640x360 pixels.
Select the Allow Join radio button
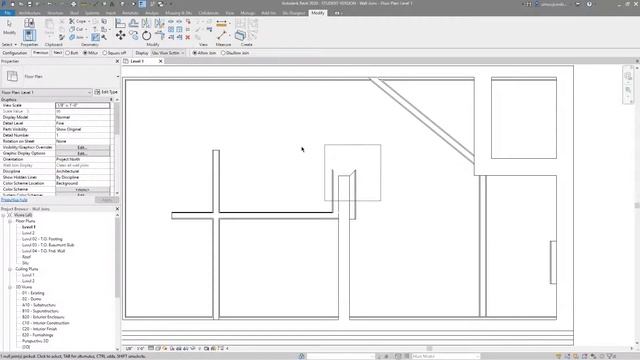(194, 53)
